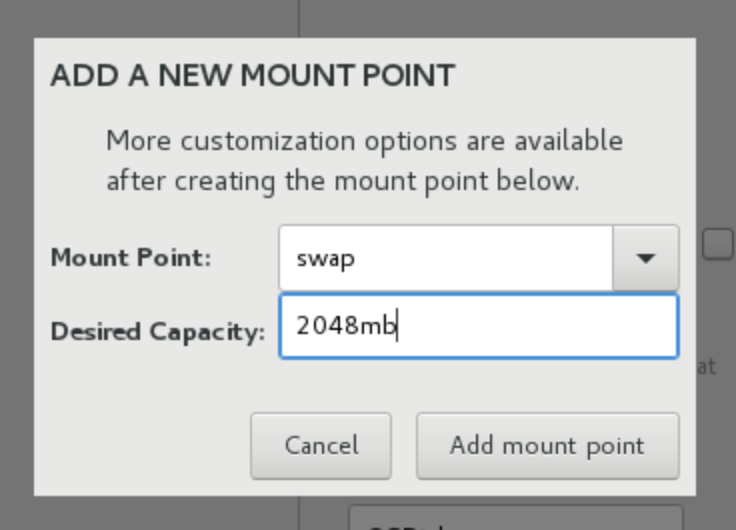Click the Add mount point button

pos(547,446)
